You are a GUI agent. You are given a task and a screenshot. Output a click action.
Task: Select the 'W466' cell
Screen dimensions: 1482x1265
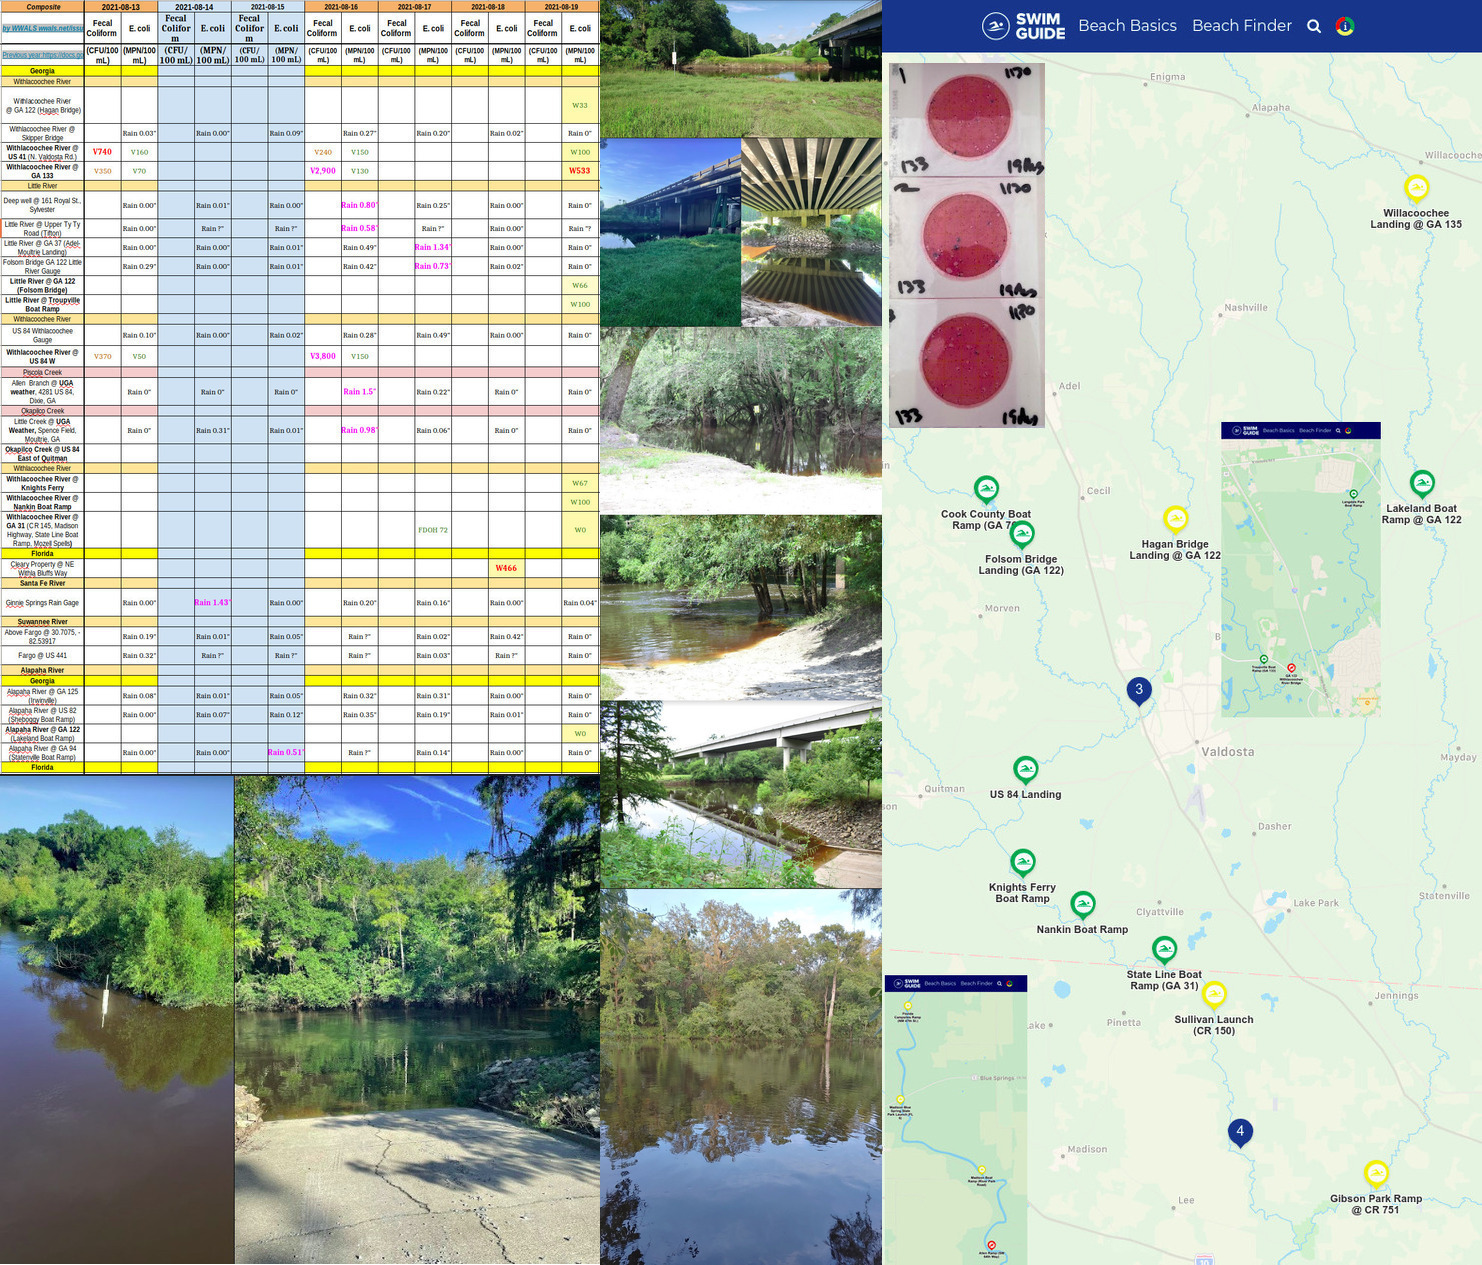(x=506, y=568)
